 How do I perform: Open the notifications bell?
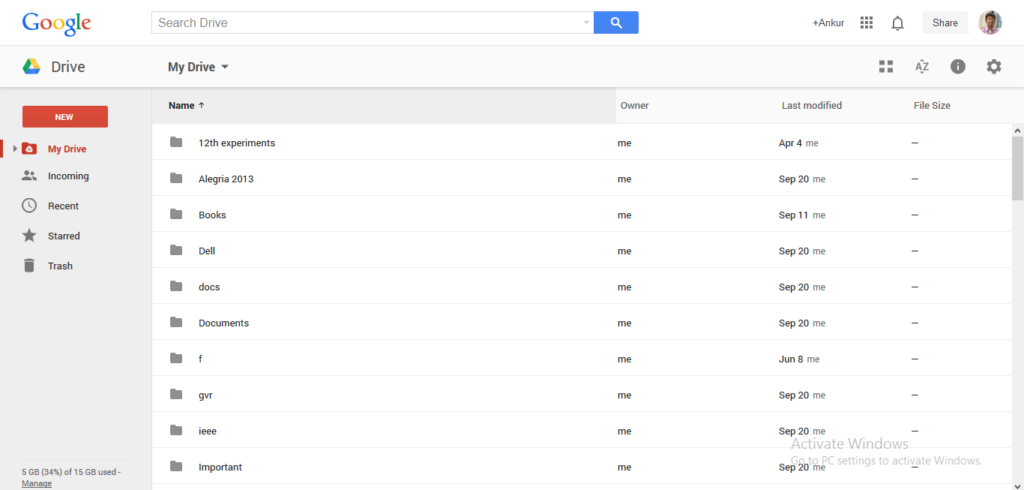897,23
